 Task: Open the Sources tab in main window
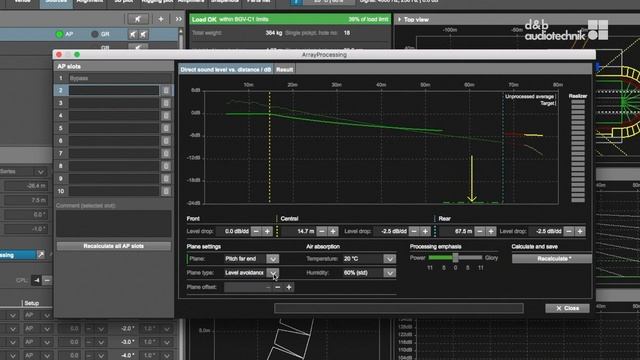pyautogui.click(x=56, y=2)
